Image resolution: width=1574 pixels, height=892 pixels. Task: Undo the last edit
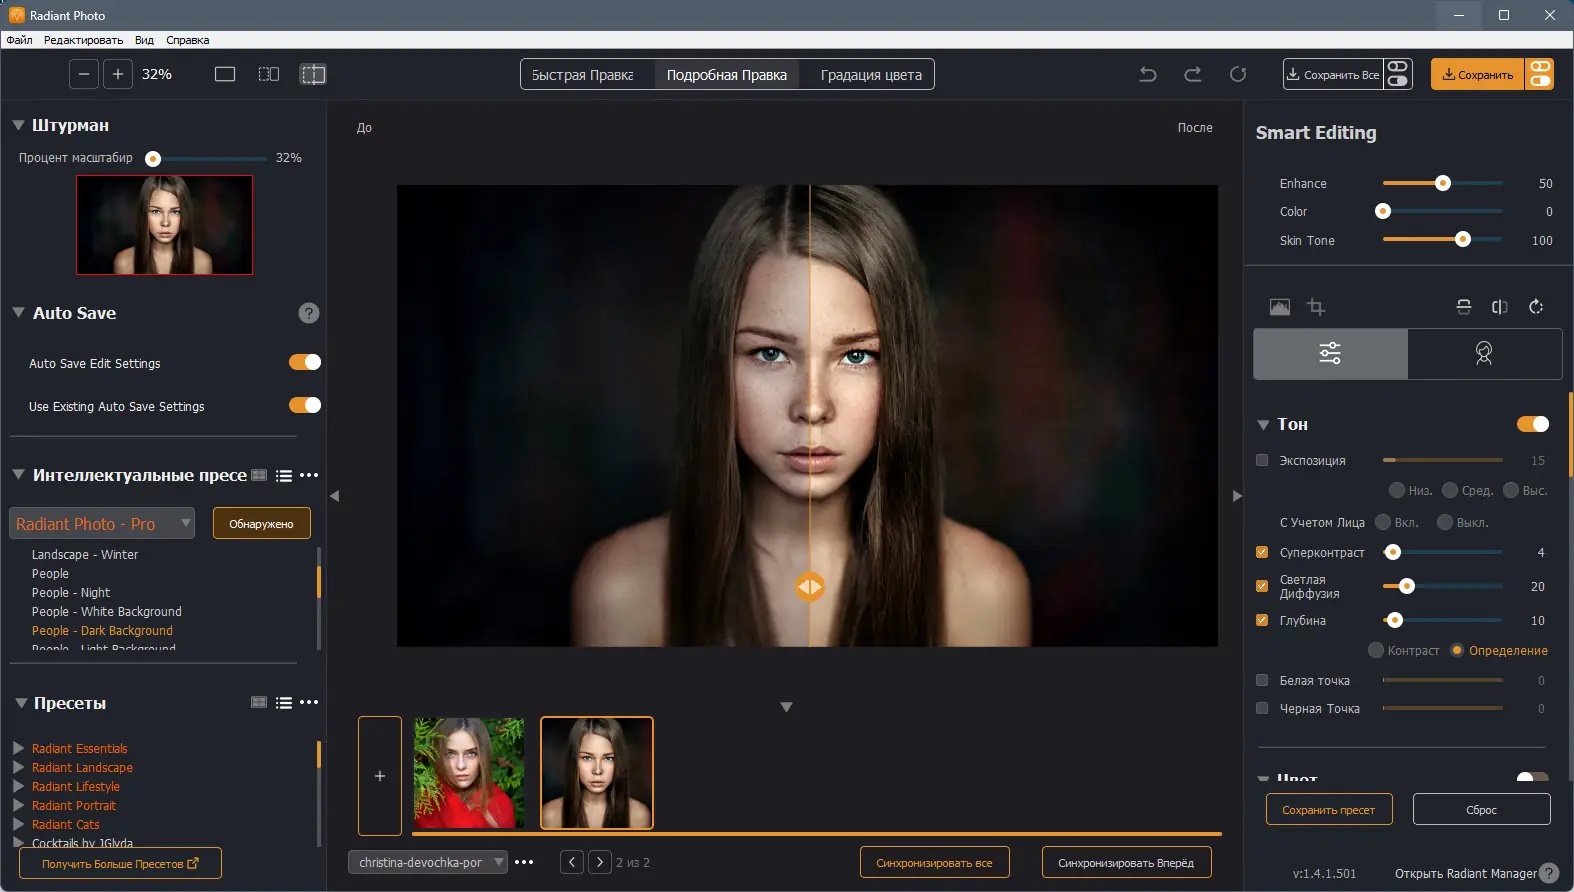pos(1148,74)
